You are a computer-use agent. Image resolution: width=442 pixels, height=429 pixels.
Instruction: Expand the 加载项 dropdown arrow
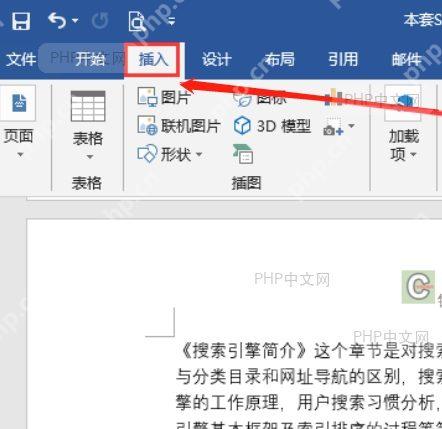pos(414,154)
